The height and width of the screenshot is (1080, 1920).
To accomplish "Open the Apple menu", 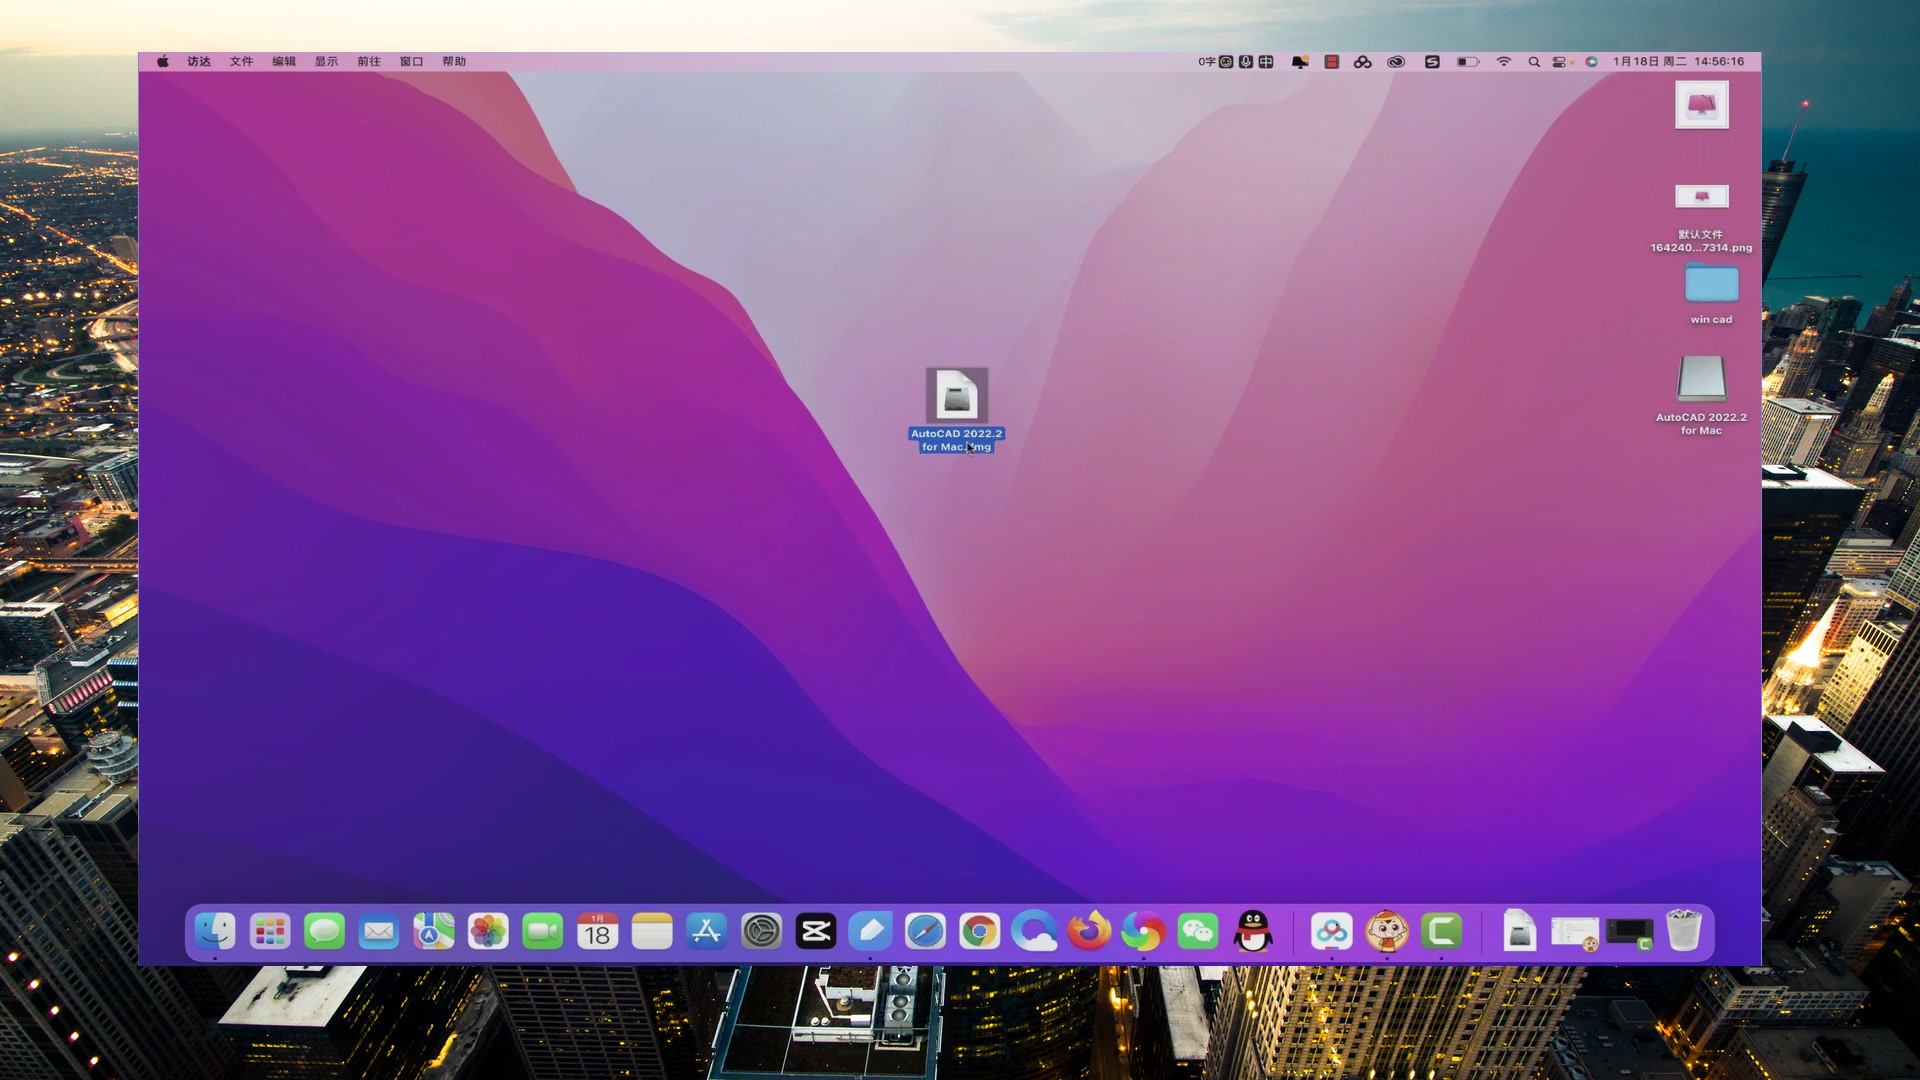I will [163, 62].
